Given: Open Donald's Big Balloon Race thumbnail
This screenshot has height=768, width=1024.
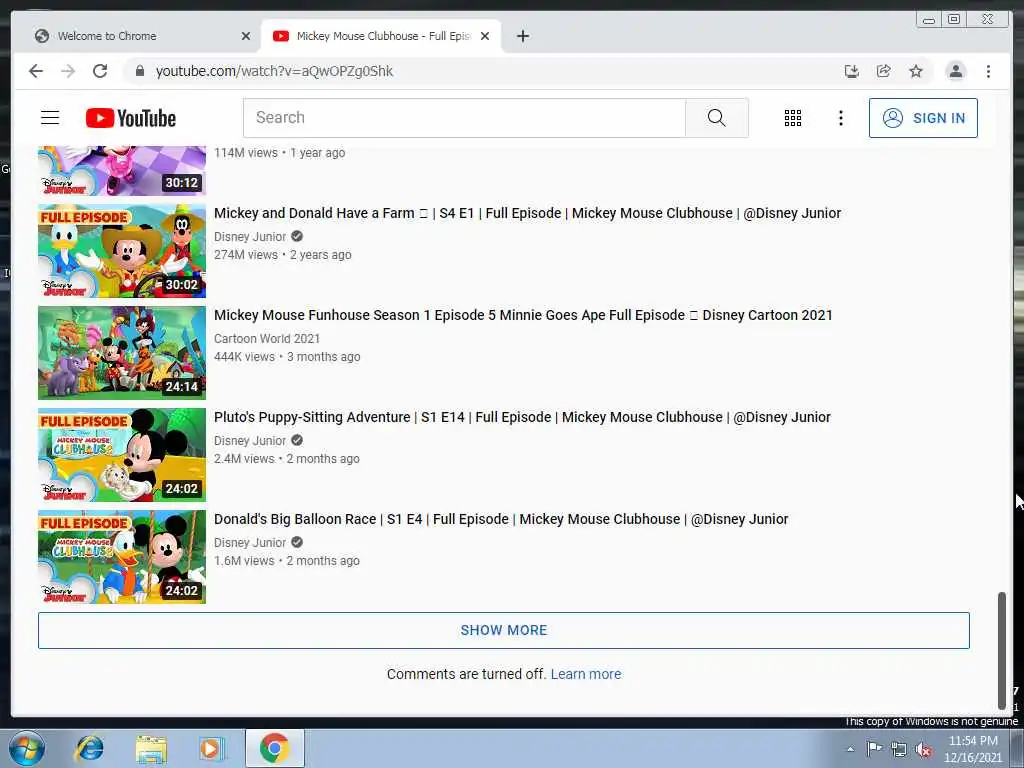Looking at the screenshot, I should [x=121, y=556].
